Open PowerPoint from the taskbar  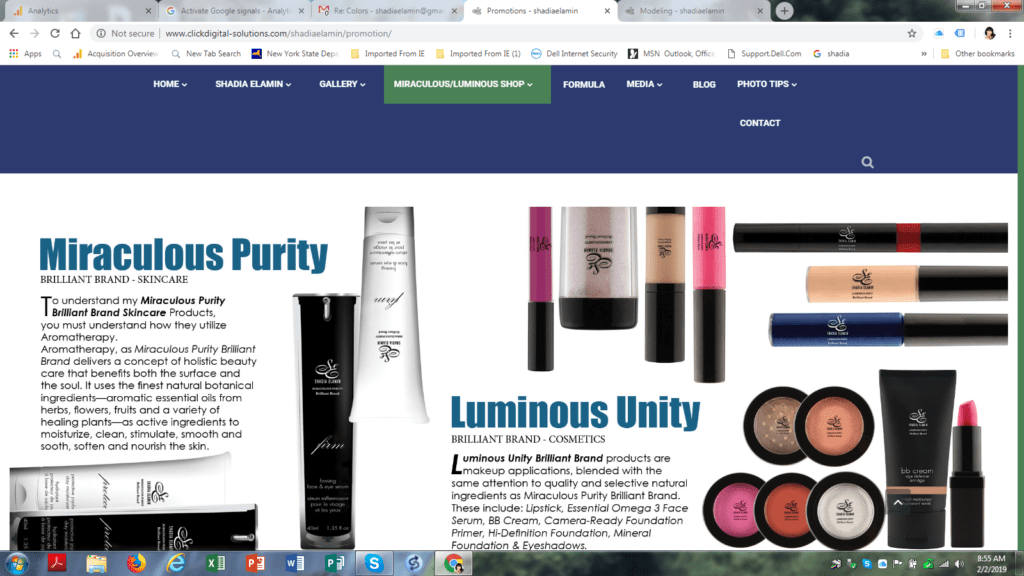coord(255,563)
